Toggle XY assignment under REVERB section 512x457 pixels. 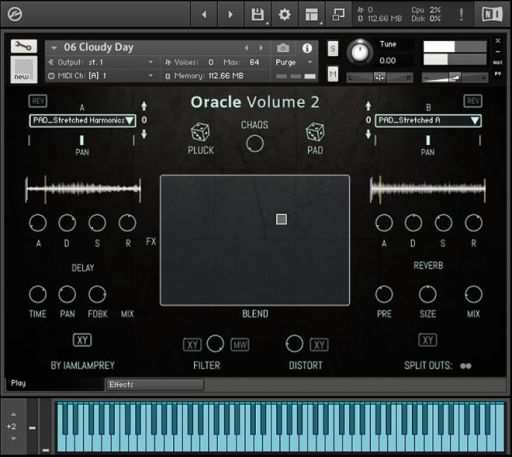pos(427,340)
